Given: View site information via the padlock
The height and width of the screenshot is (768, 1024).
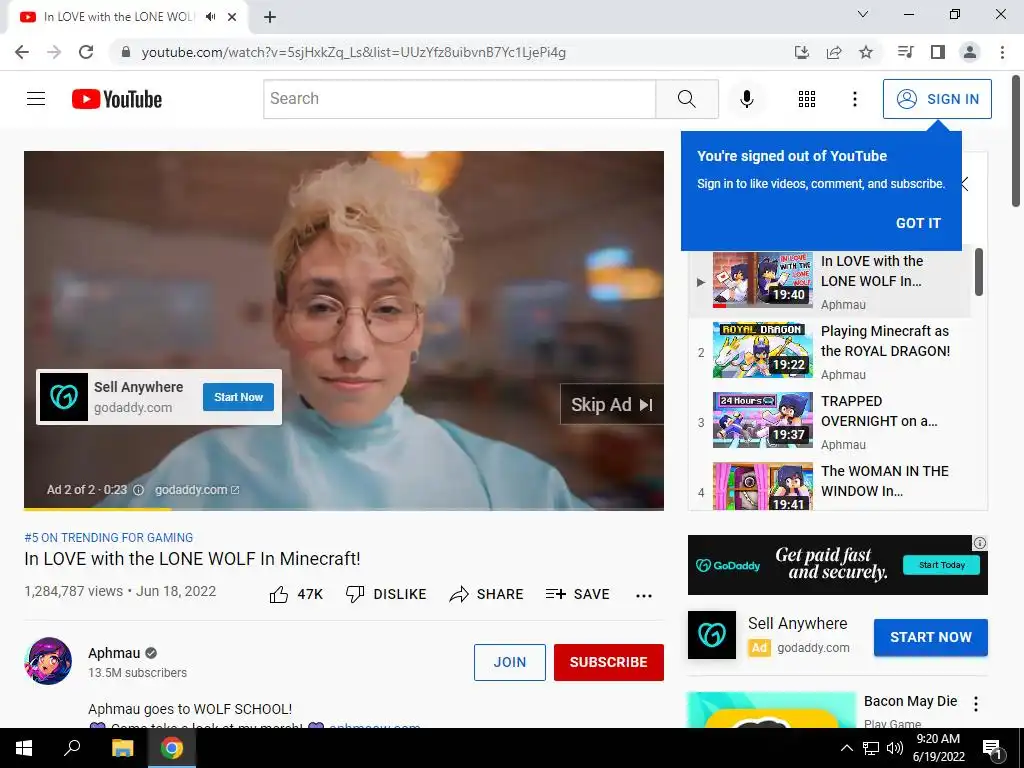Looking at the screenshot, I should coord(126,52).
